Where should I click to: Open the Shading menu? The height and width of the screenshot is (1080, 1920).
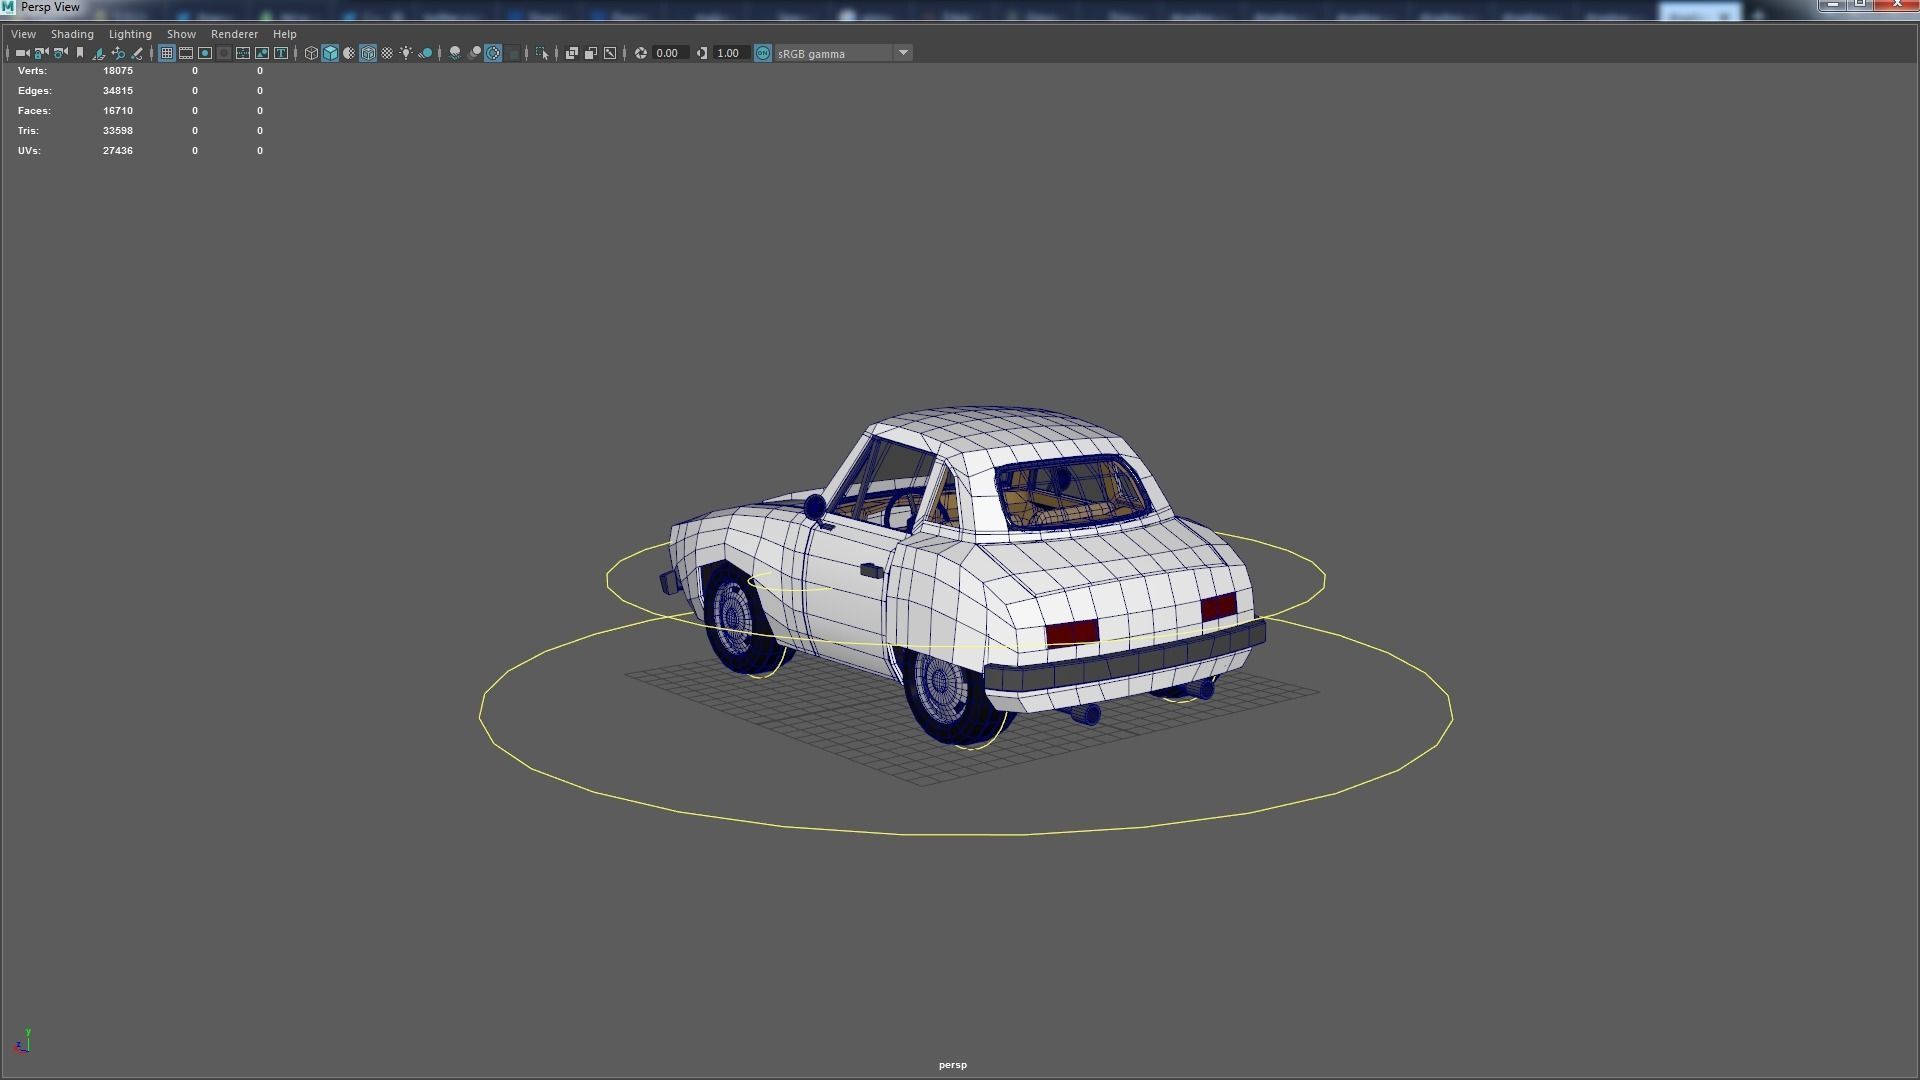72,34
